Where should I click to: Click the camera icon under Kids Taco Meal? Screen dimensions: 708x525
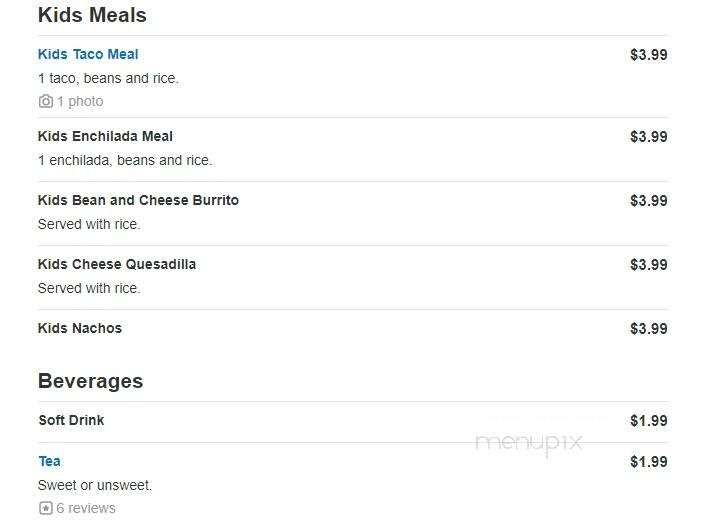pos(46,101)
